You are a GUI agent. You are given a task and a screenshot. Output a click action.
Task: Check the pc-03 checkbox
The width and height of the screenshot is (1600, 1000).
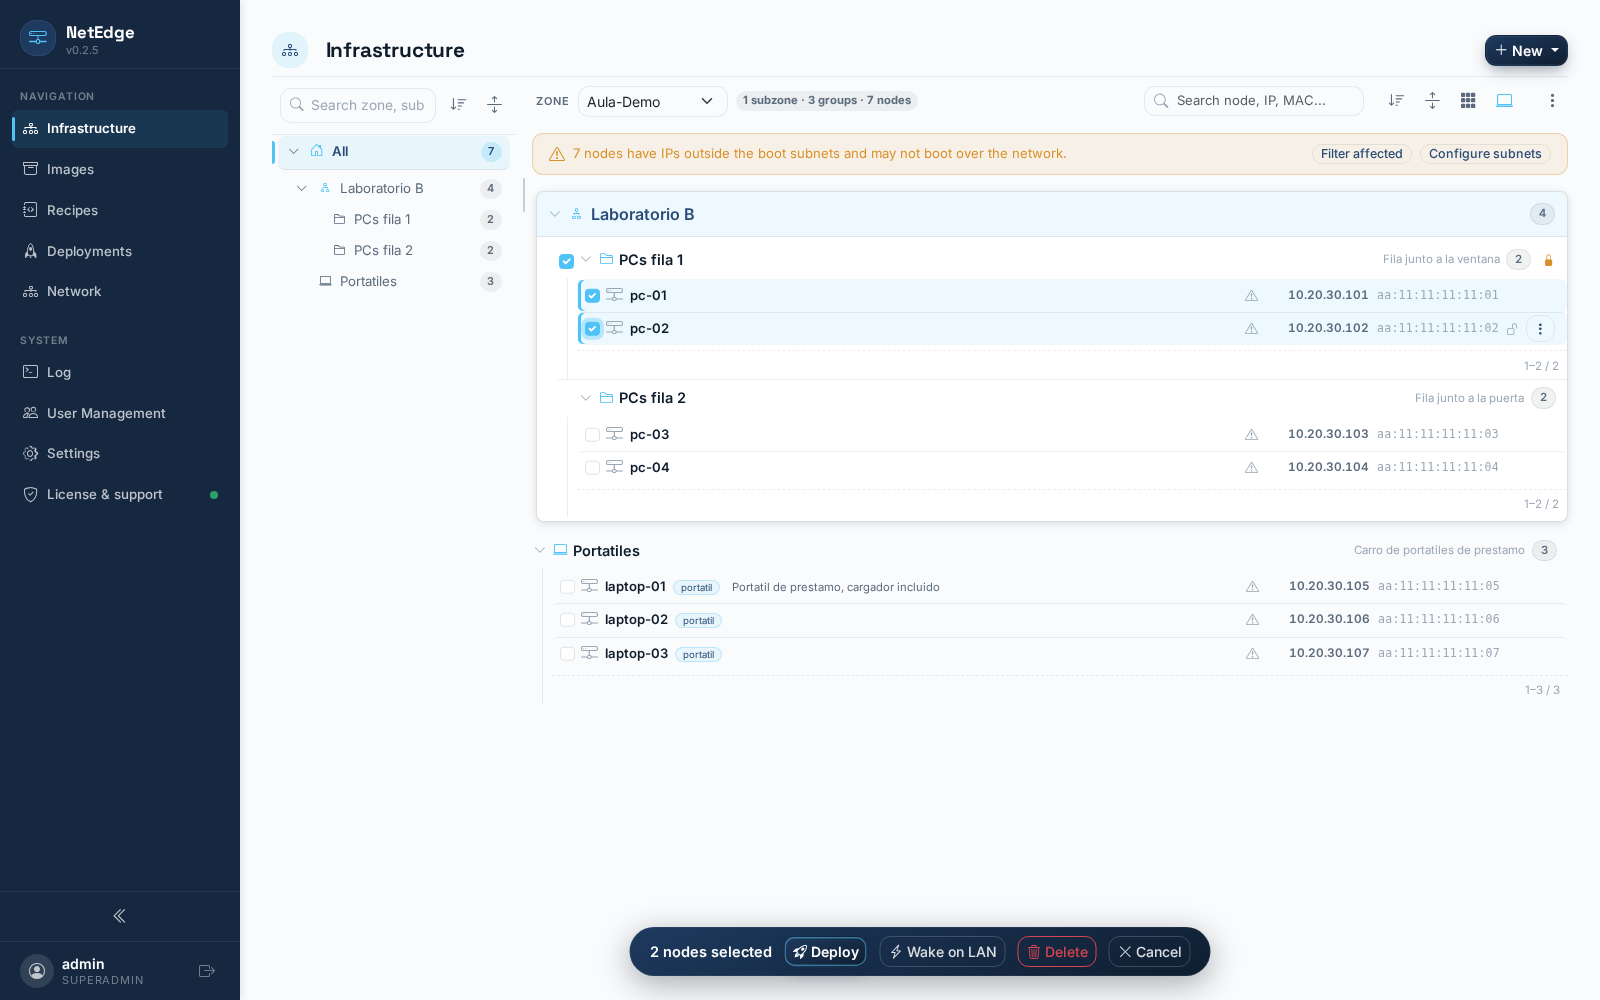click(593, 435)
